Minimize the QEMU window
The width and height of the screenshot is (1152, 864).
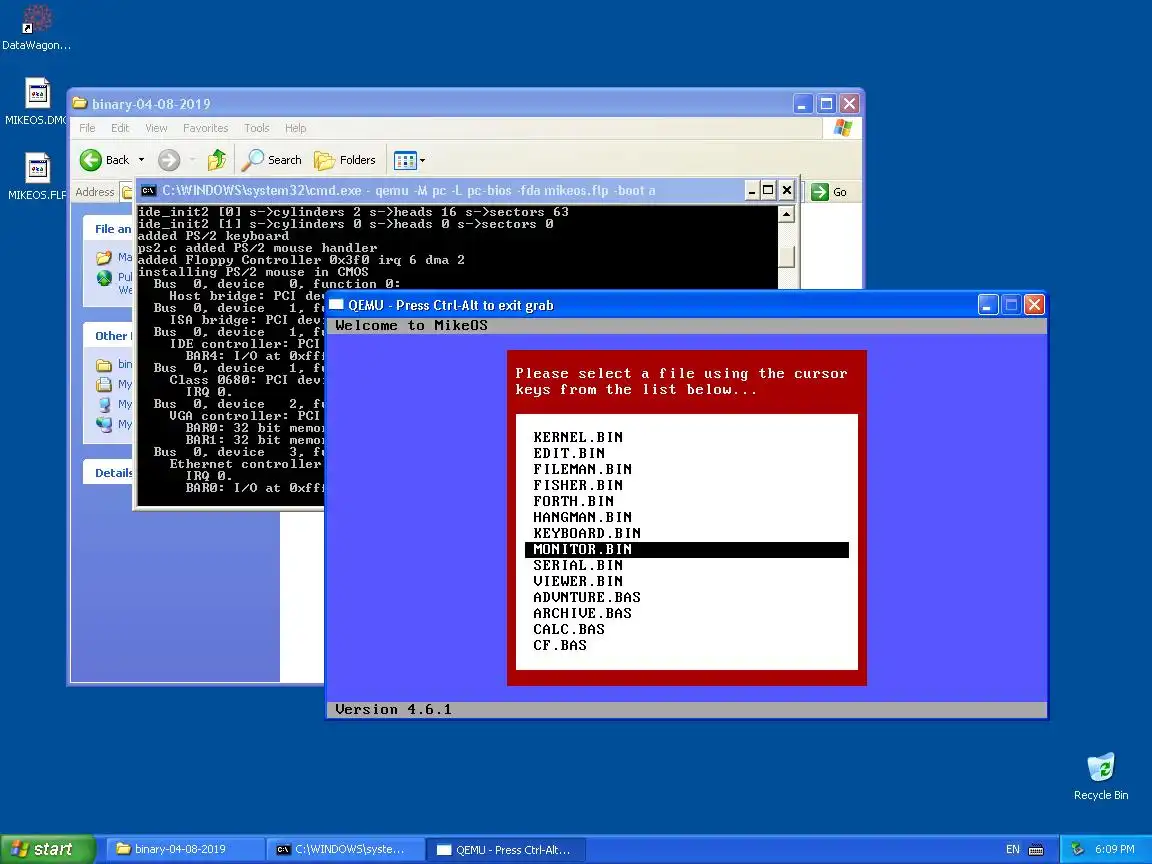[988, 304]
